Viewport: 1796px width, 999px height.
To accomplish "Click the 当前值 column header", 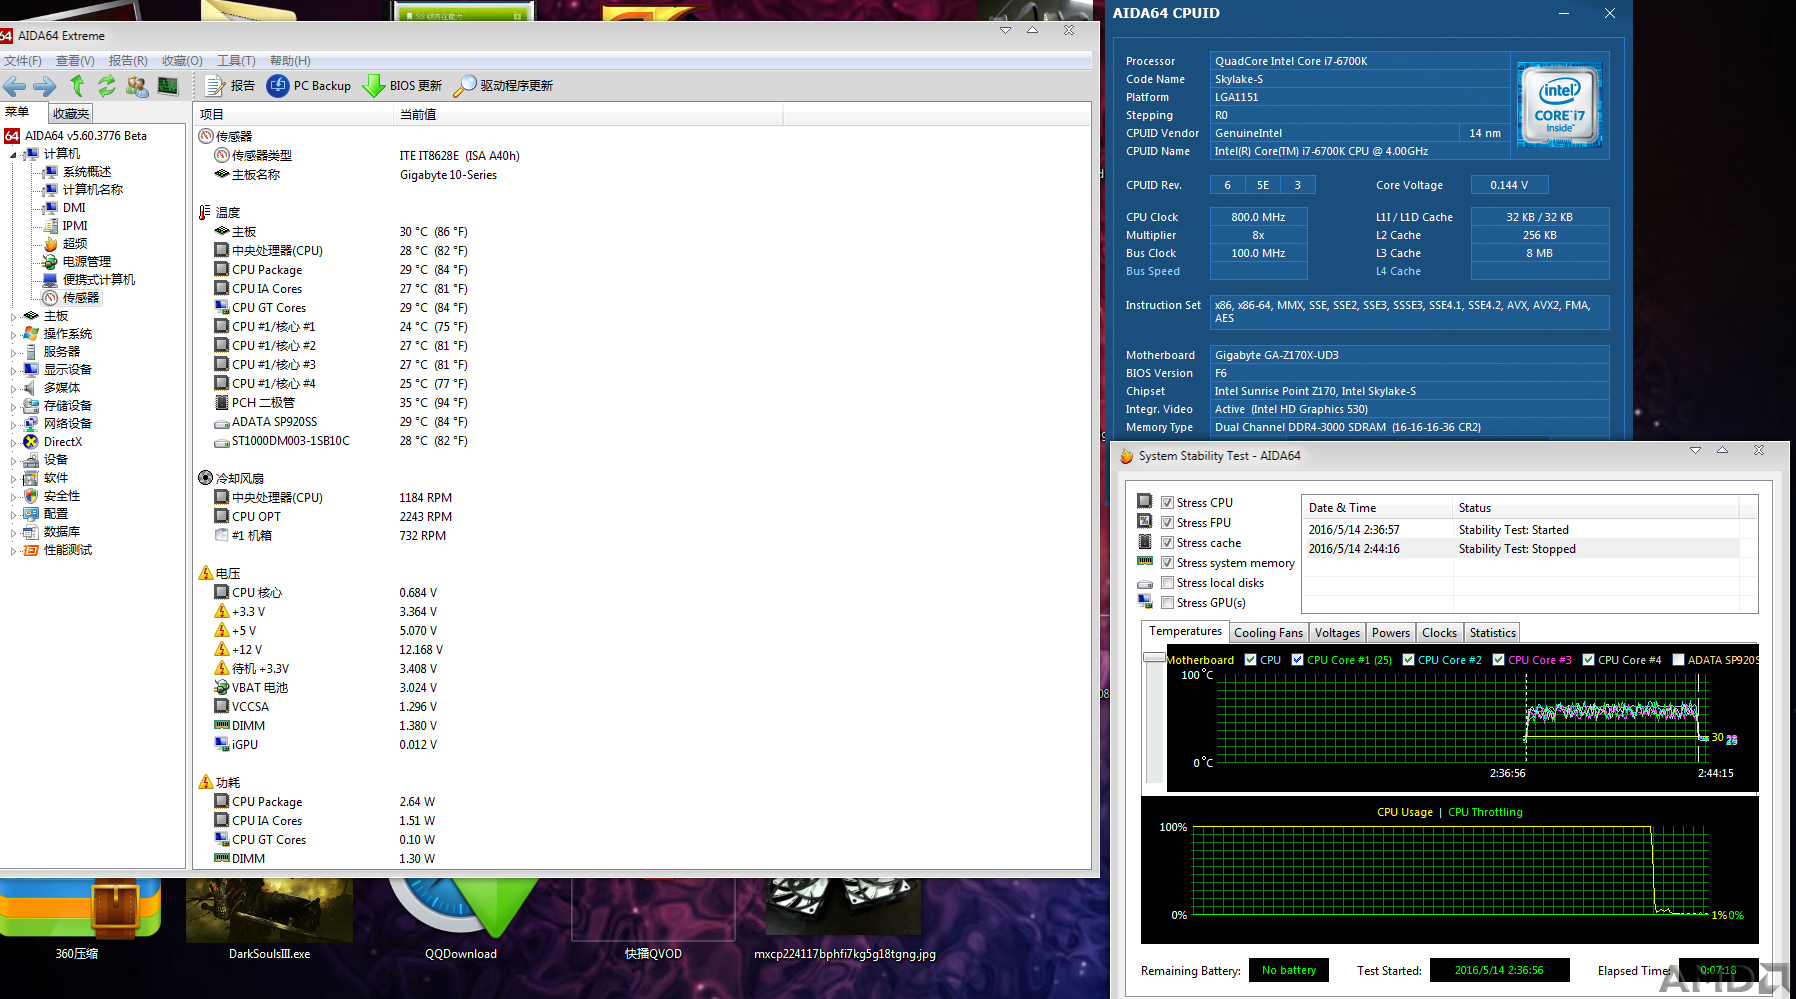I will (x=588, y=114).
